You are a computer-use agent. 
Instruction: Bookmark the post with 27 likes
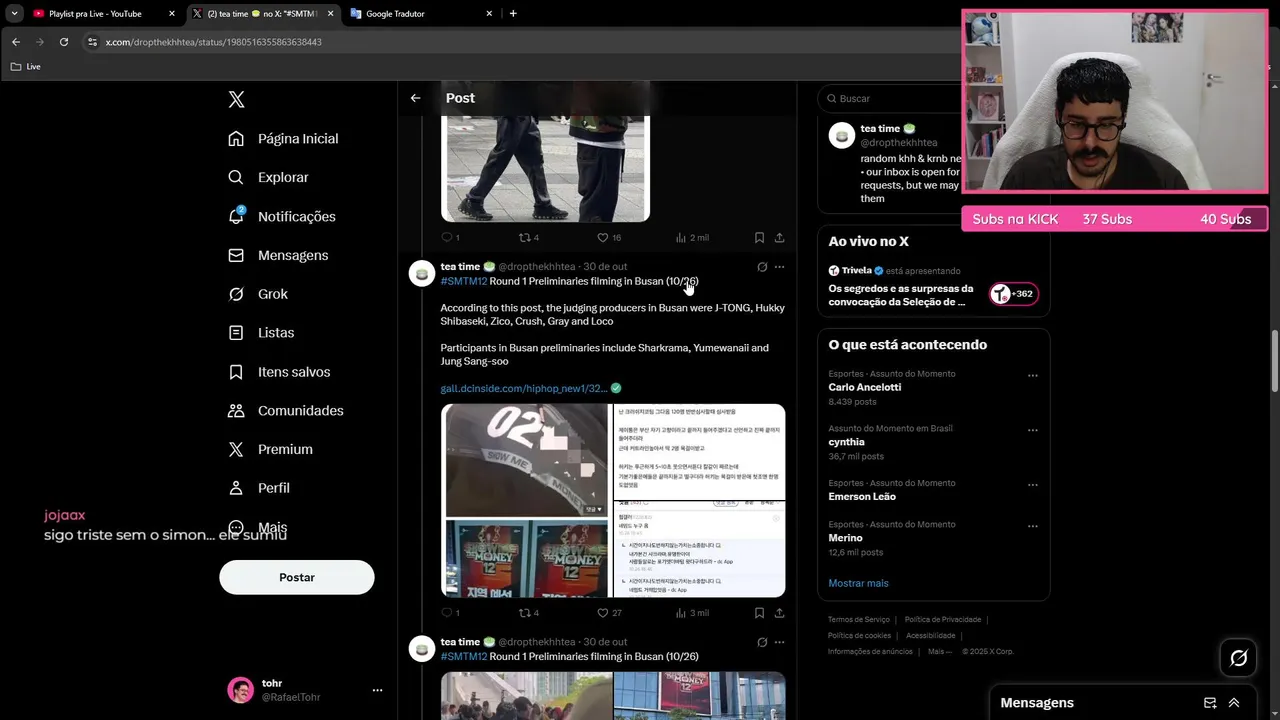coord(759,613)
